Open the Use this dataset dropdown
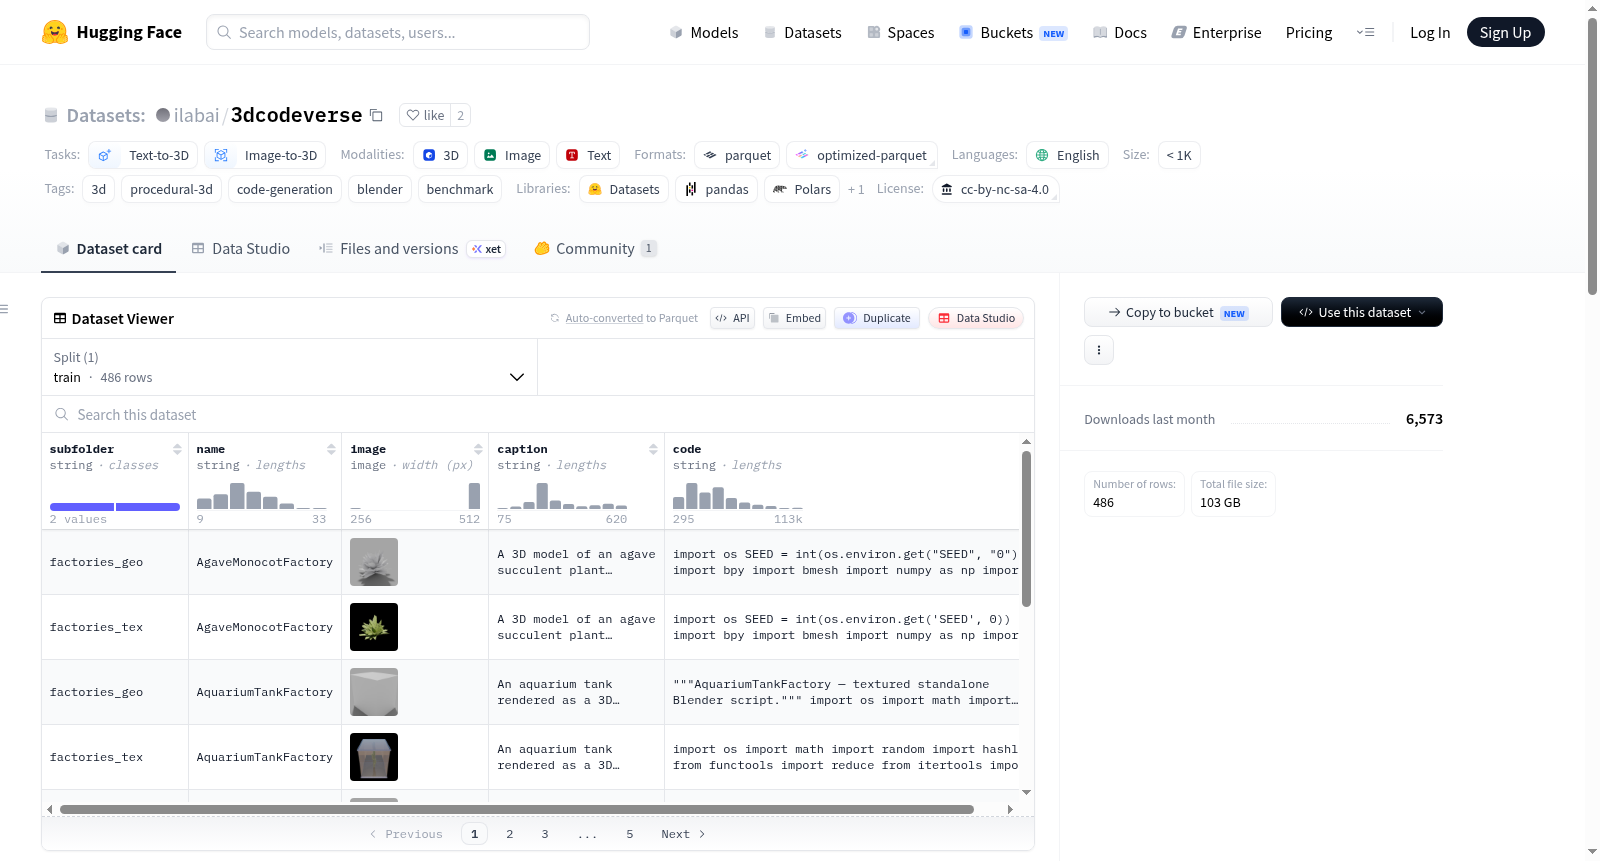 pos(1361,312)
